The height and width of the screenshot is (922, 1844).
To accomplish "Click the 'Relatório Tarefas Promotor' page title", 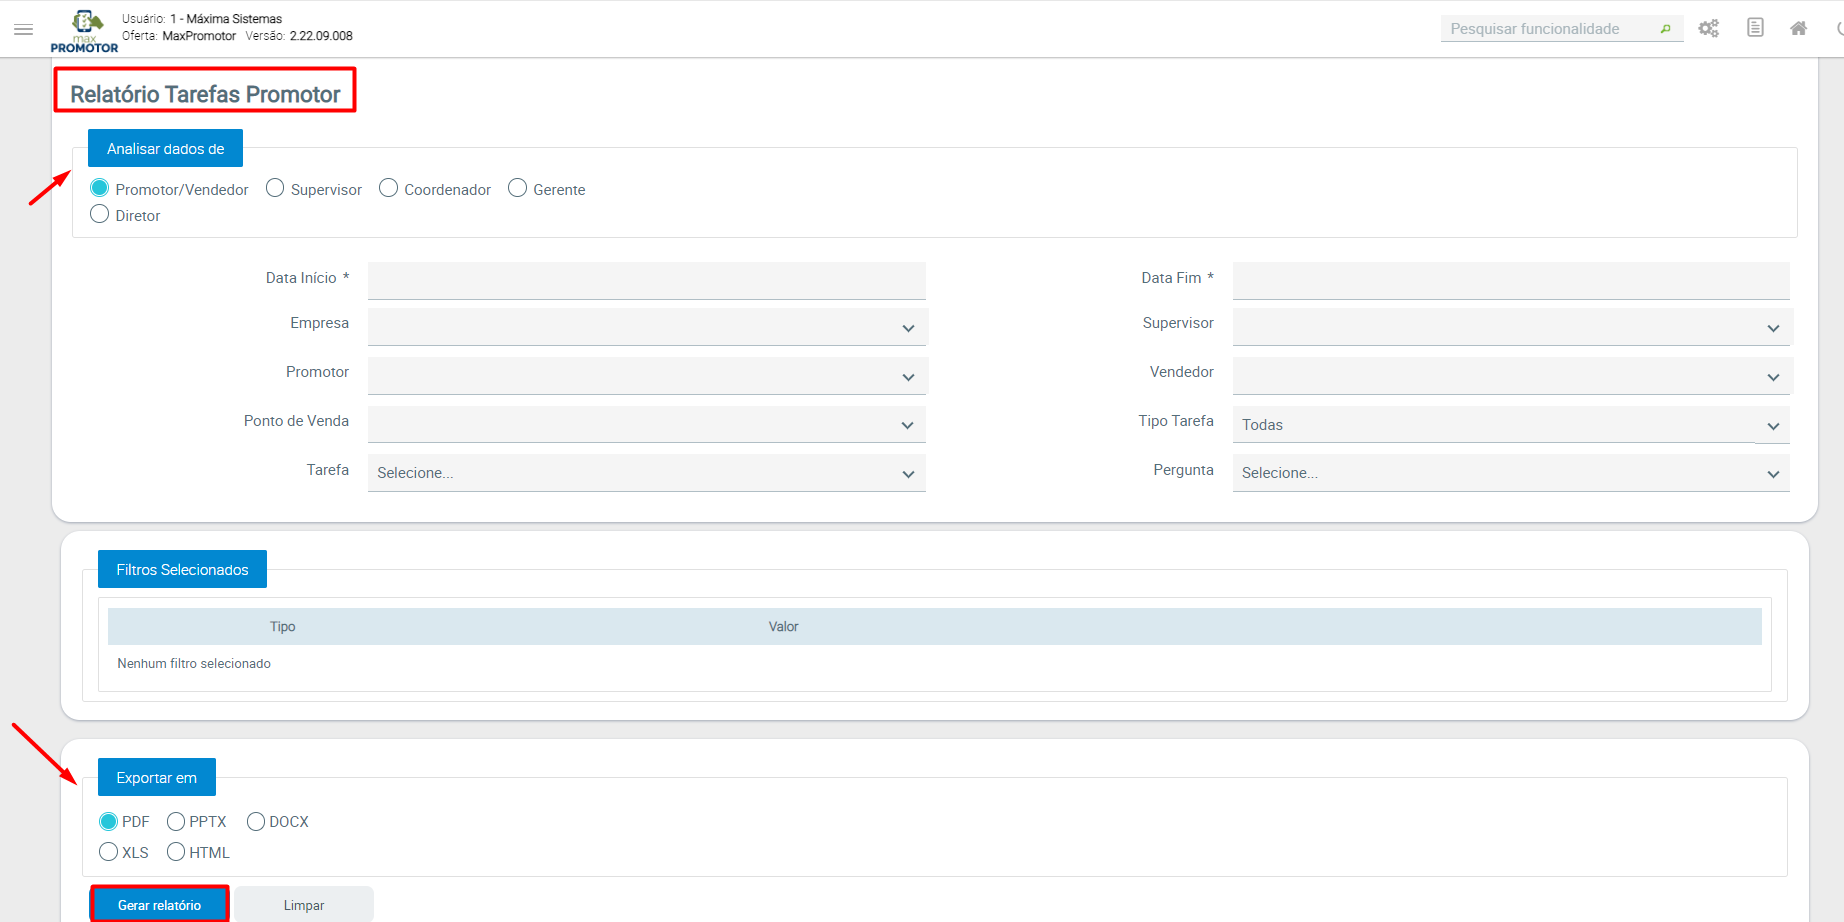I will (x=206, y=94).
